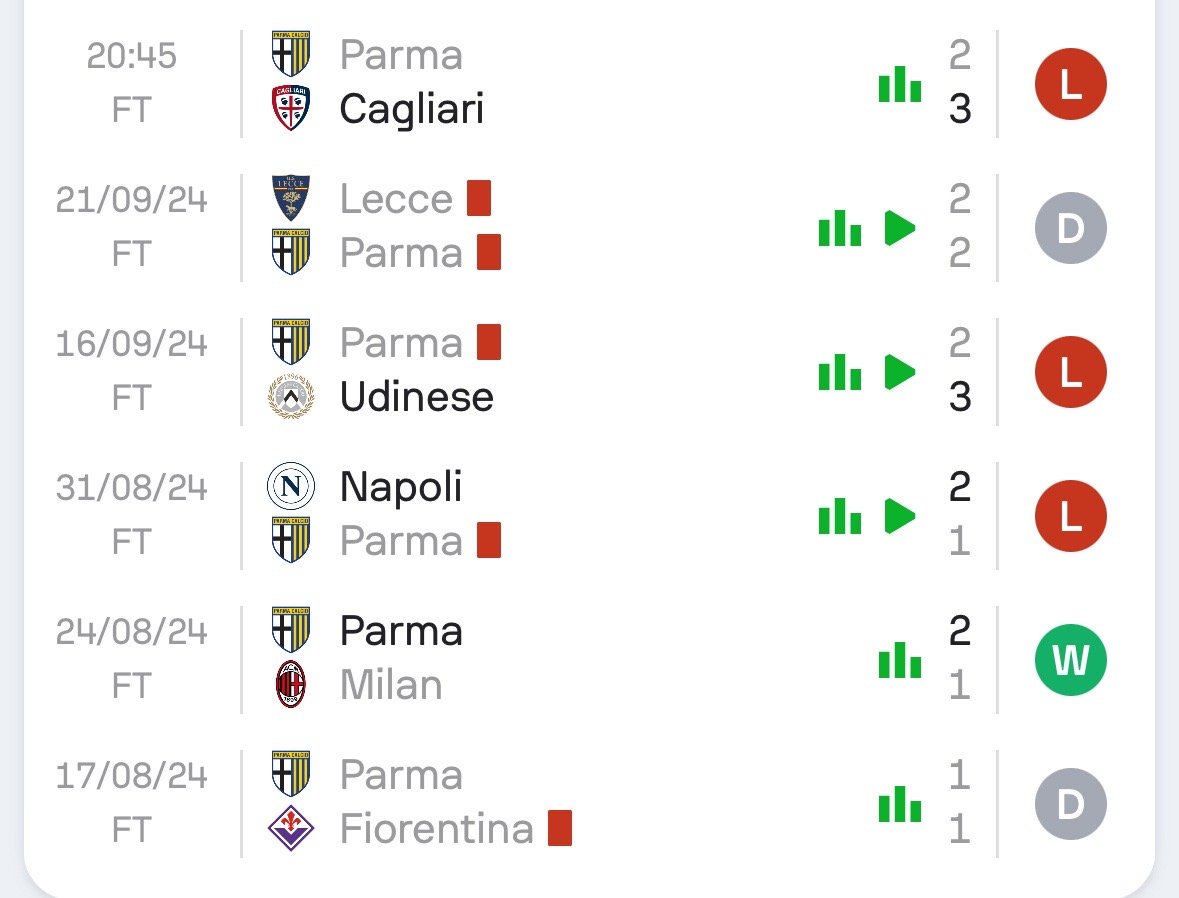Open stats icon for Parma vs Udinese
1179x898 pixels.
839,373
